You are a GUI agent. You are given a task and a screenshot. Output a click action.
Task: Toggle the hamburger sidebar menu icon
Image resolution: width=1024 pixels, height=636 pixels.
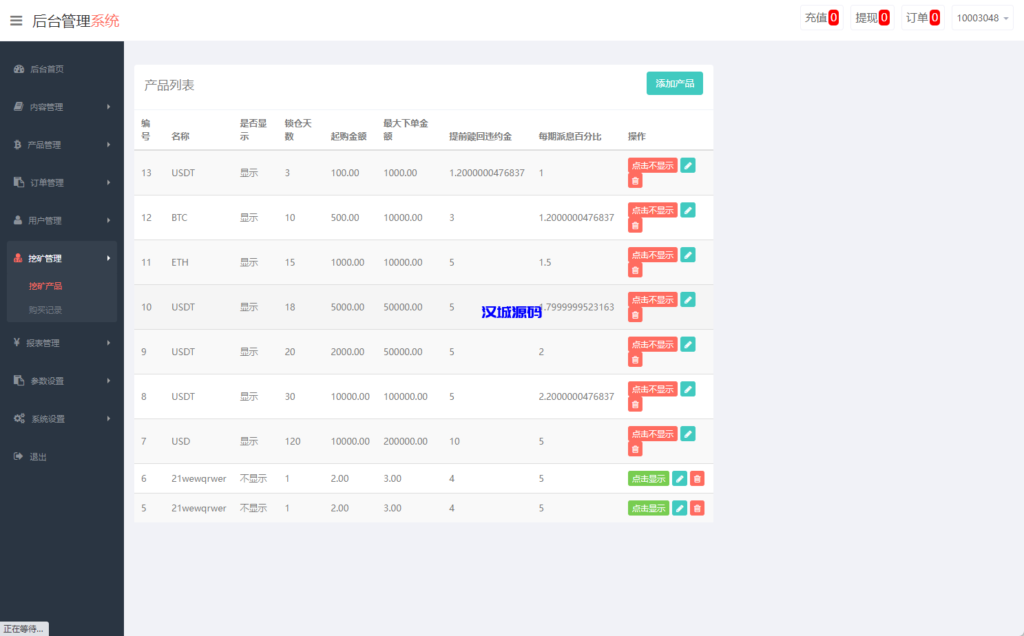coord(16,20)
